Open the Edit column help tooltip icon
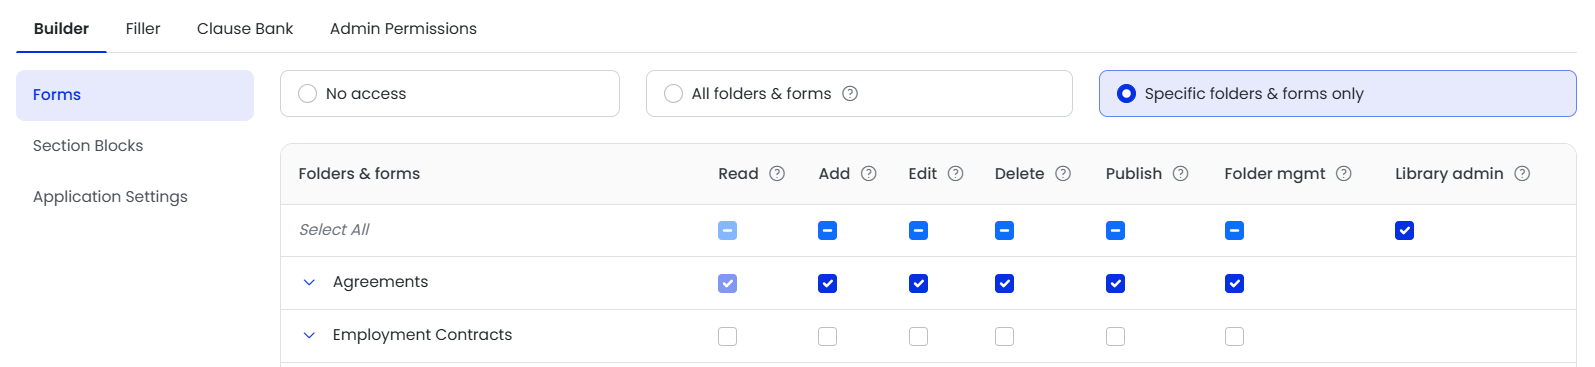 click(956, 174)
